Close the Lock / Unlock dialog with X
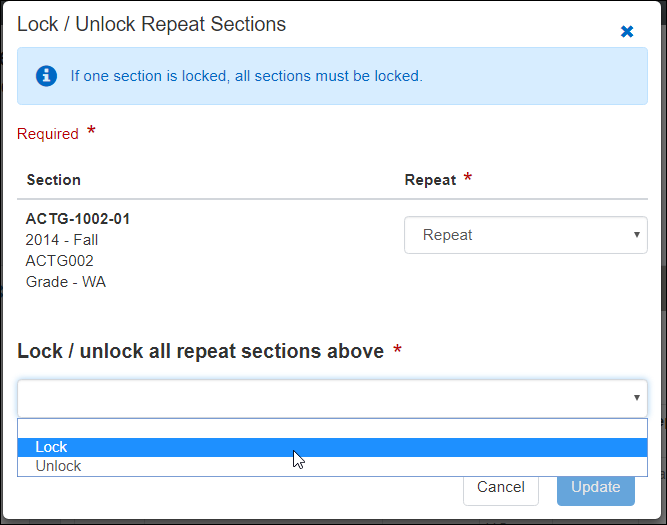The image size is (667, 525). click(627, 32)
